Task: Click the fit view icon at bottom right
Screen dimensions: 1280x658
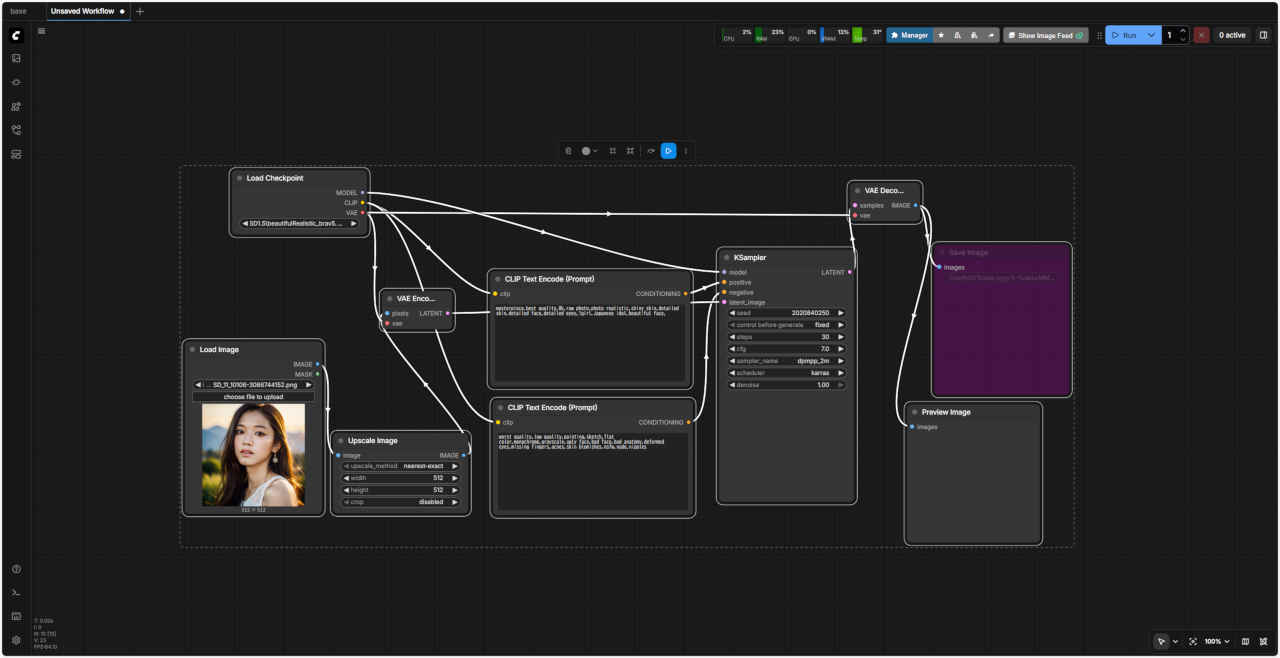Action: [1193, 641]
